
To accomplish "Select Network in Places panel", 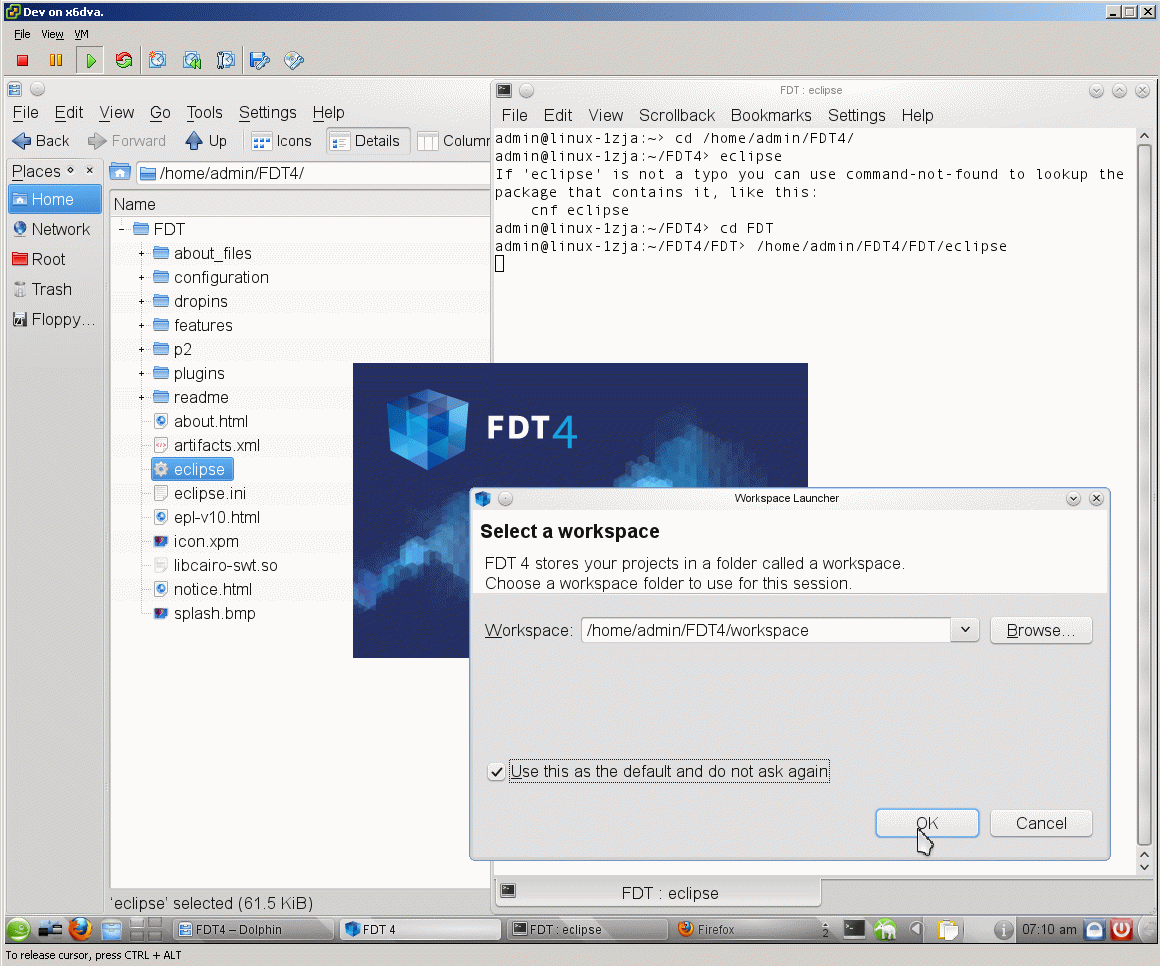I will click(x=55, y=229).
